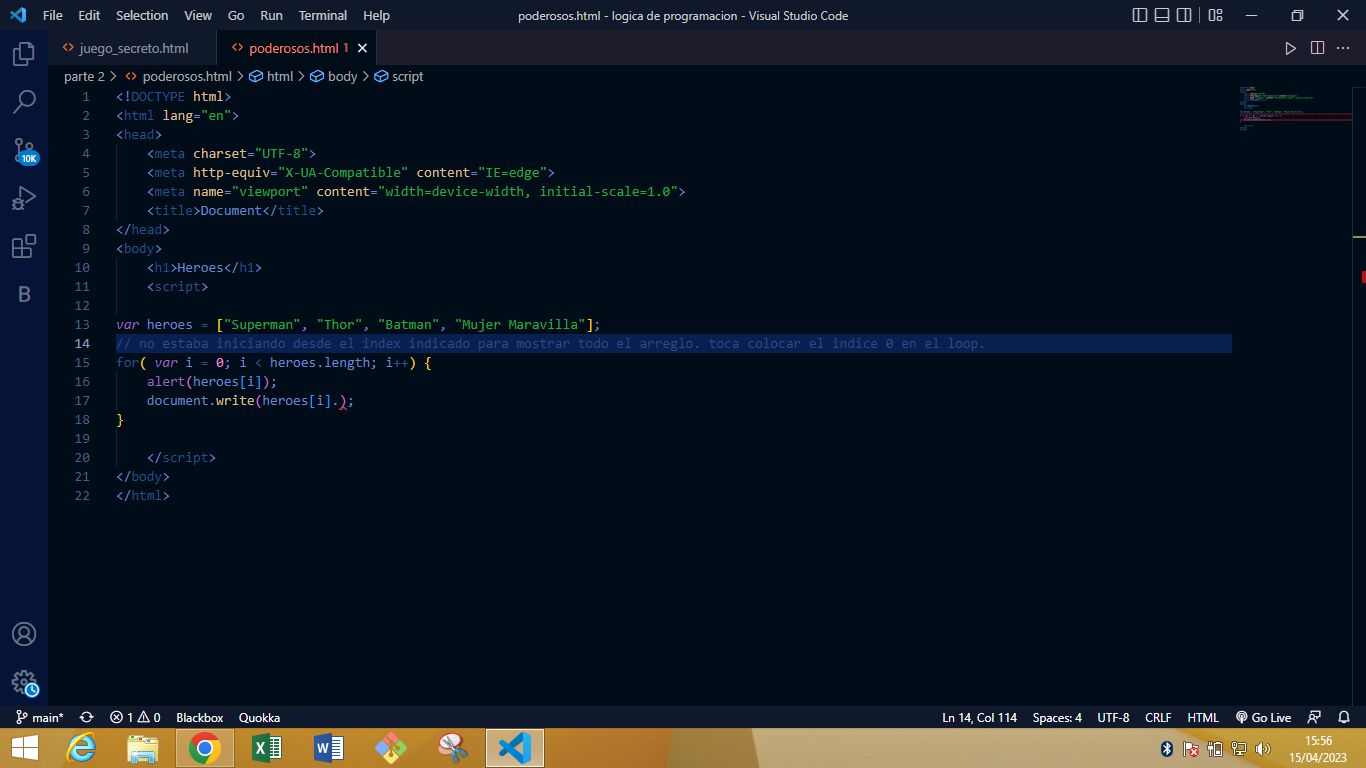The image size is (1366, 768).
Task: Open Excel from the taskbar
Action: pos(267,748)
